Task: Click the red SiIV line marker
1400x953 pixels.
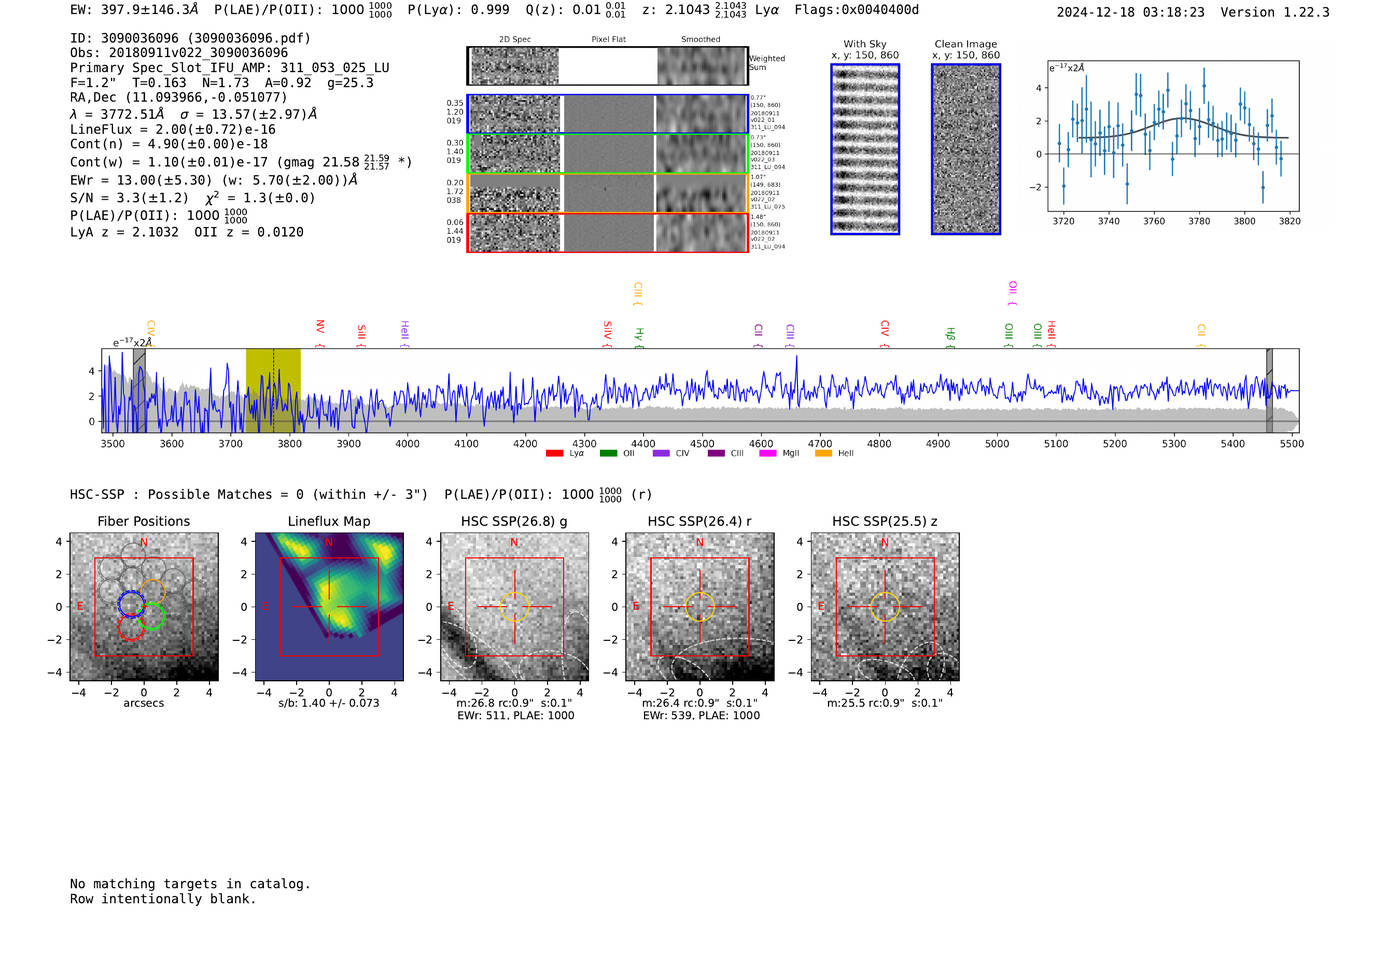Action: [x=608, y=333]
